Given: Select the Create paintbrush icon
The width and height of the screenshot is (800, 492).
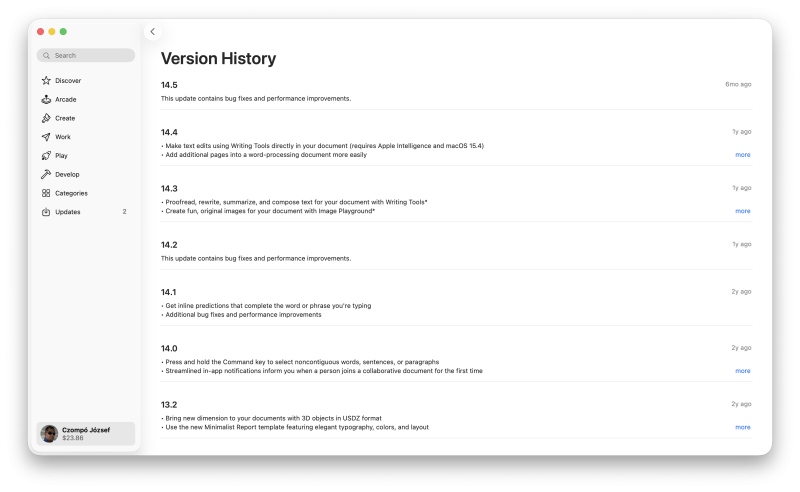Looking at the screenshot, I should [x=46, y=118].
